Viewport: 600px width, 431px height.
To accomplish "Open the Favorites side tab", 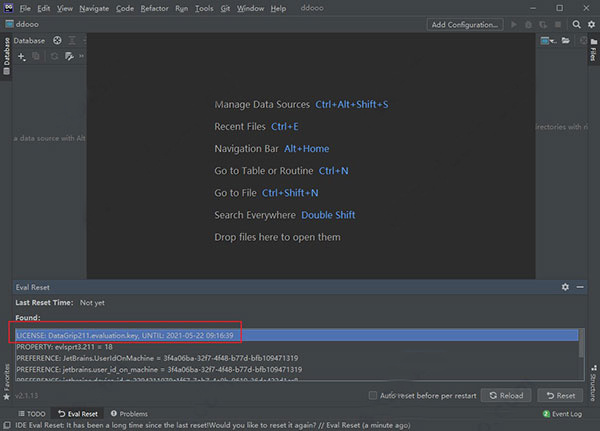I will 7,381.
